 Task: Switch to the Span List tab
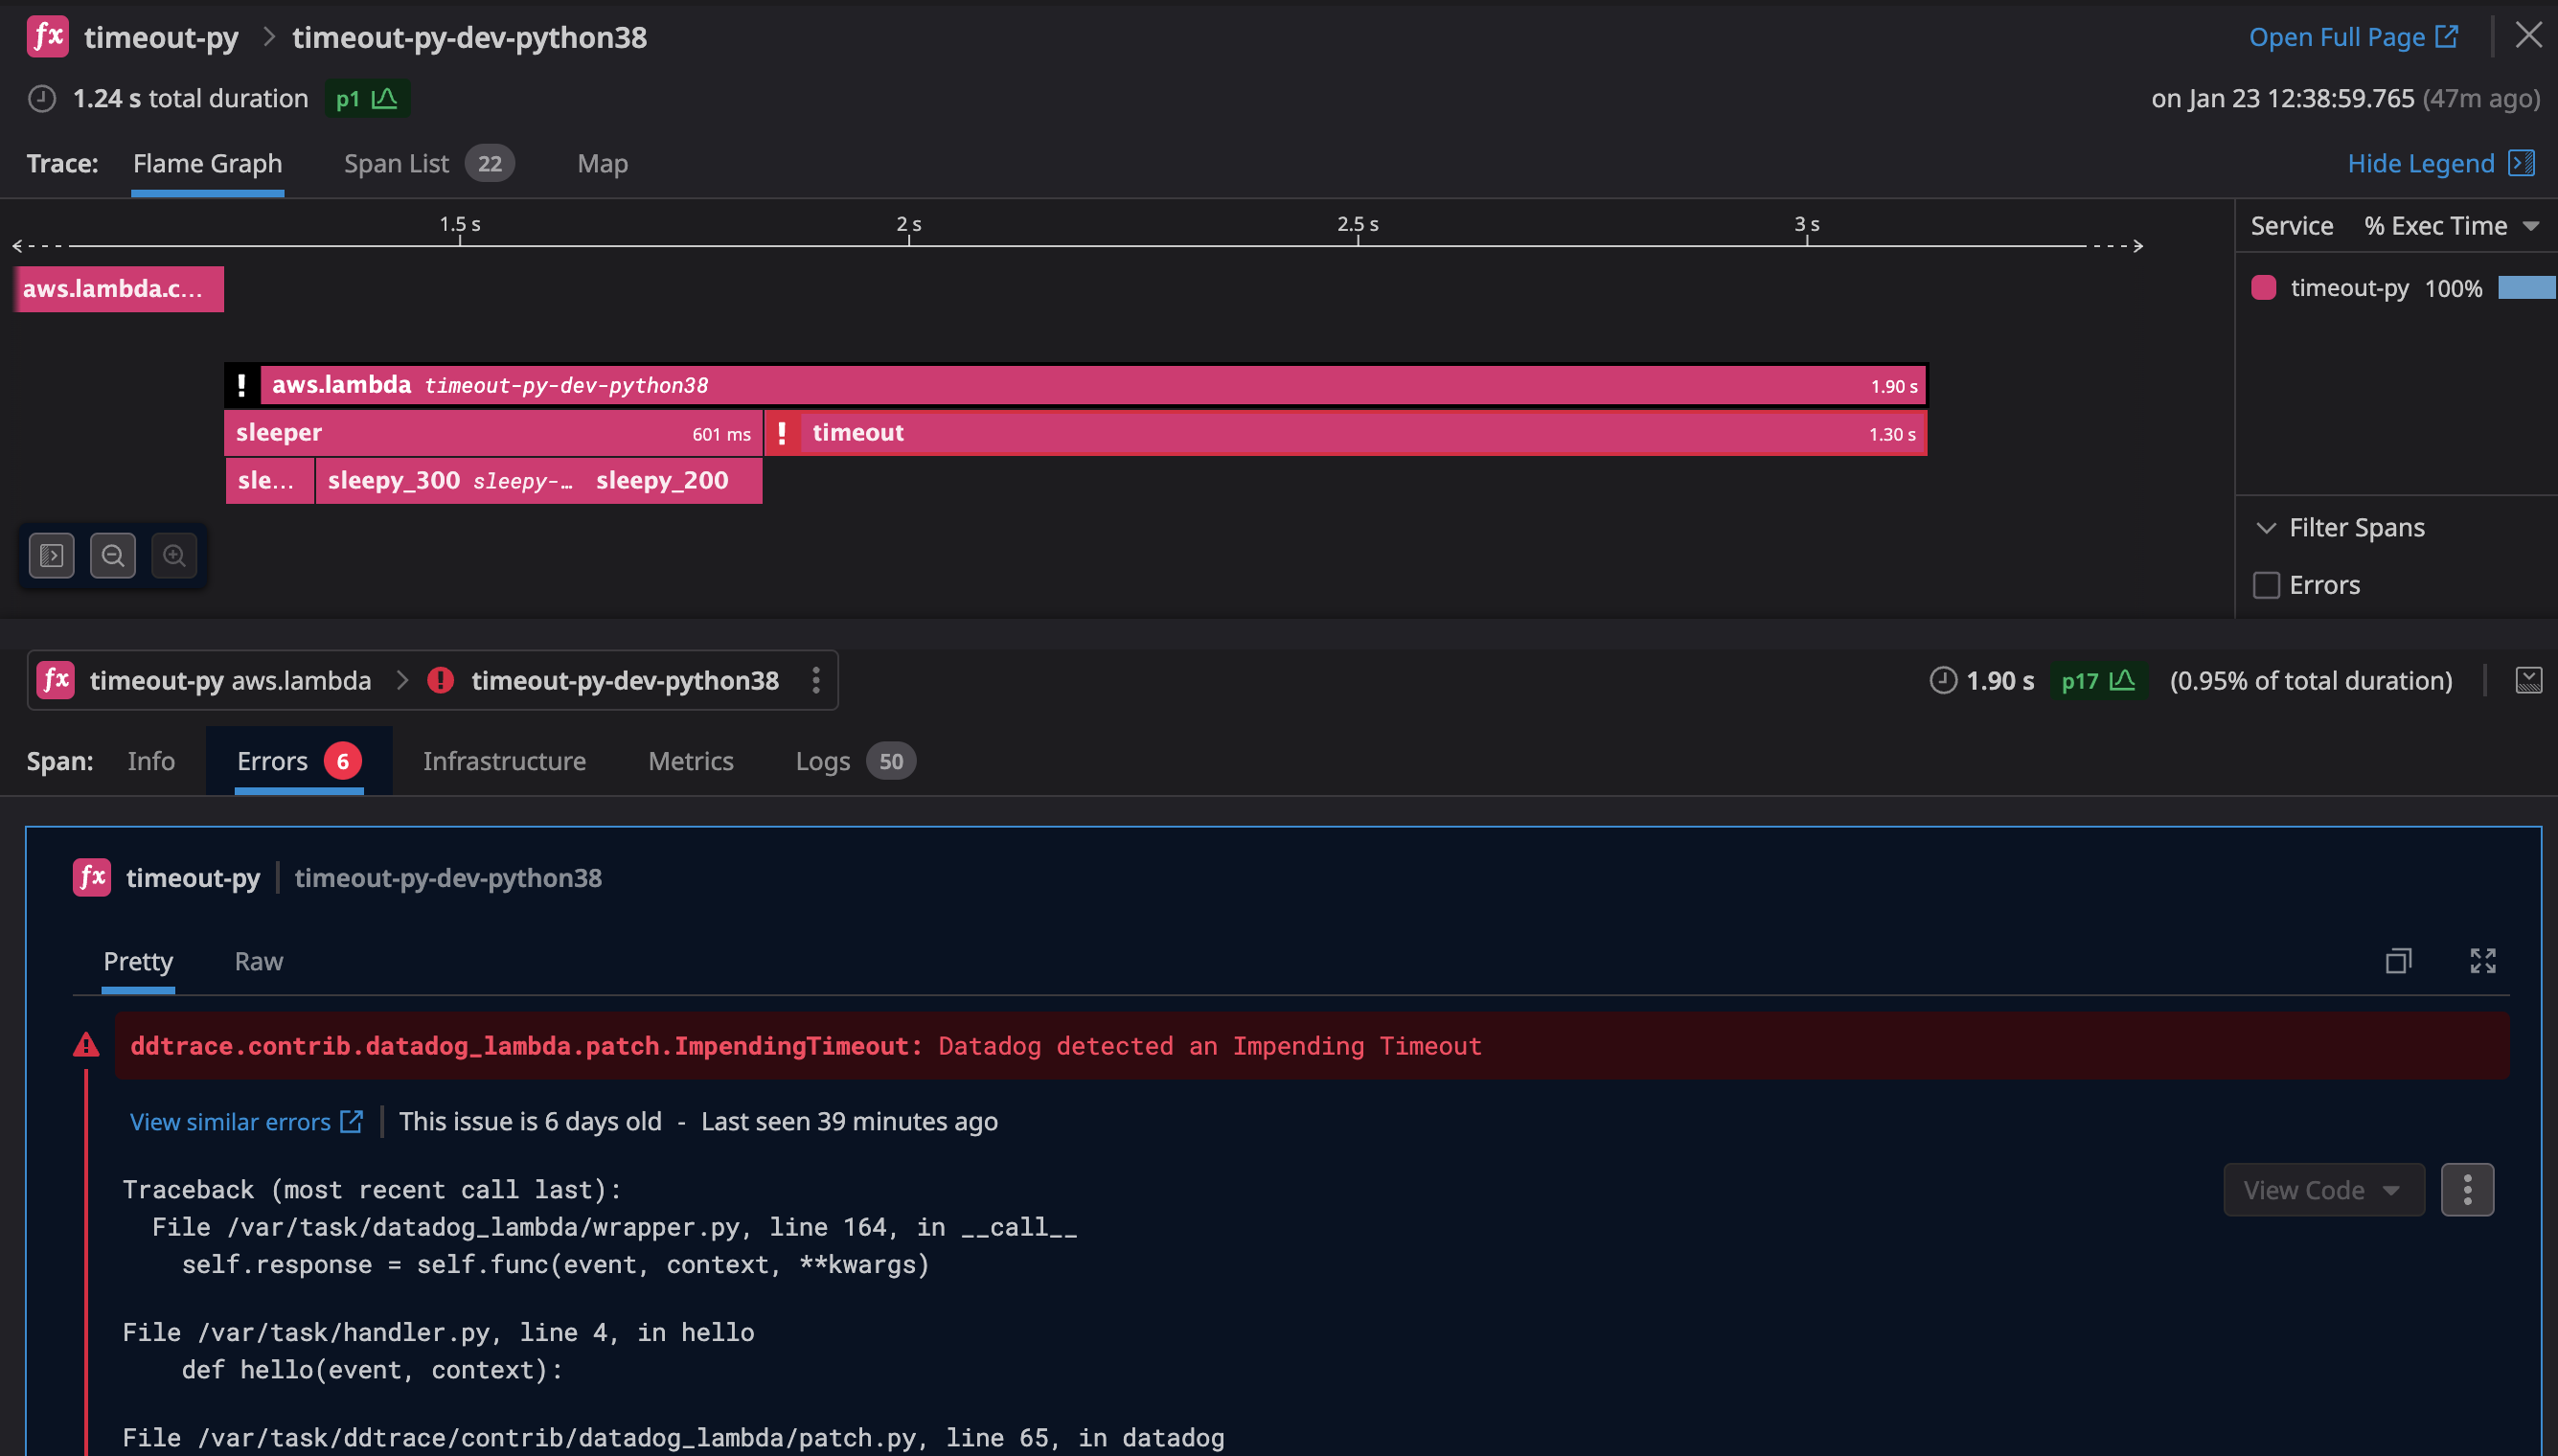(x=397, y=163)
